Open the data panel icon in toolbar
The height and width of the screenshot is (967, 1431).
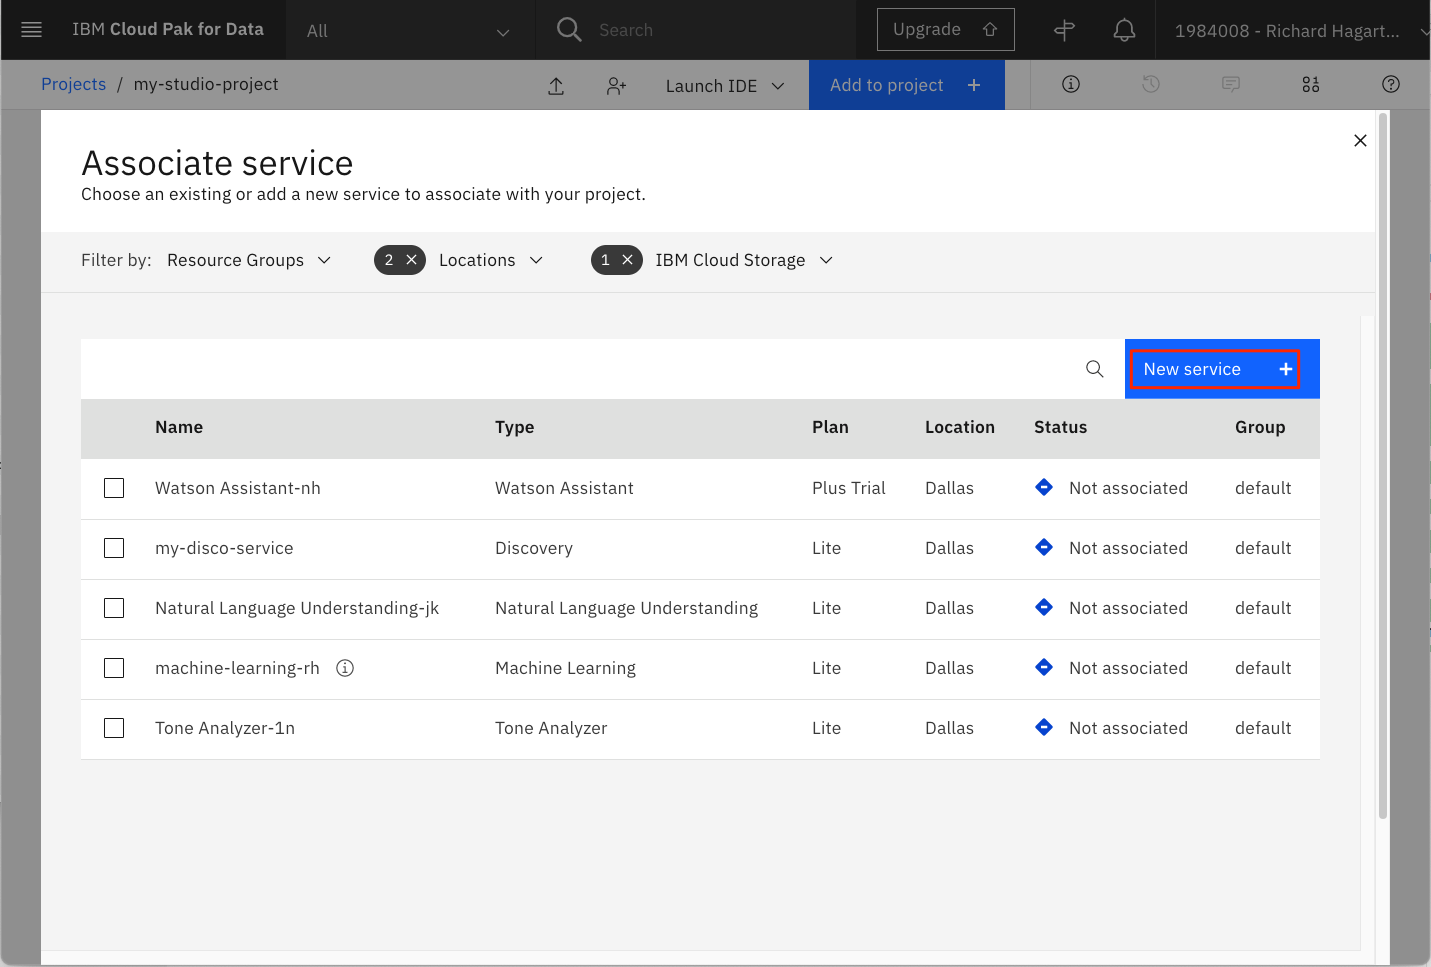point(1311,84)
